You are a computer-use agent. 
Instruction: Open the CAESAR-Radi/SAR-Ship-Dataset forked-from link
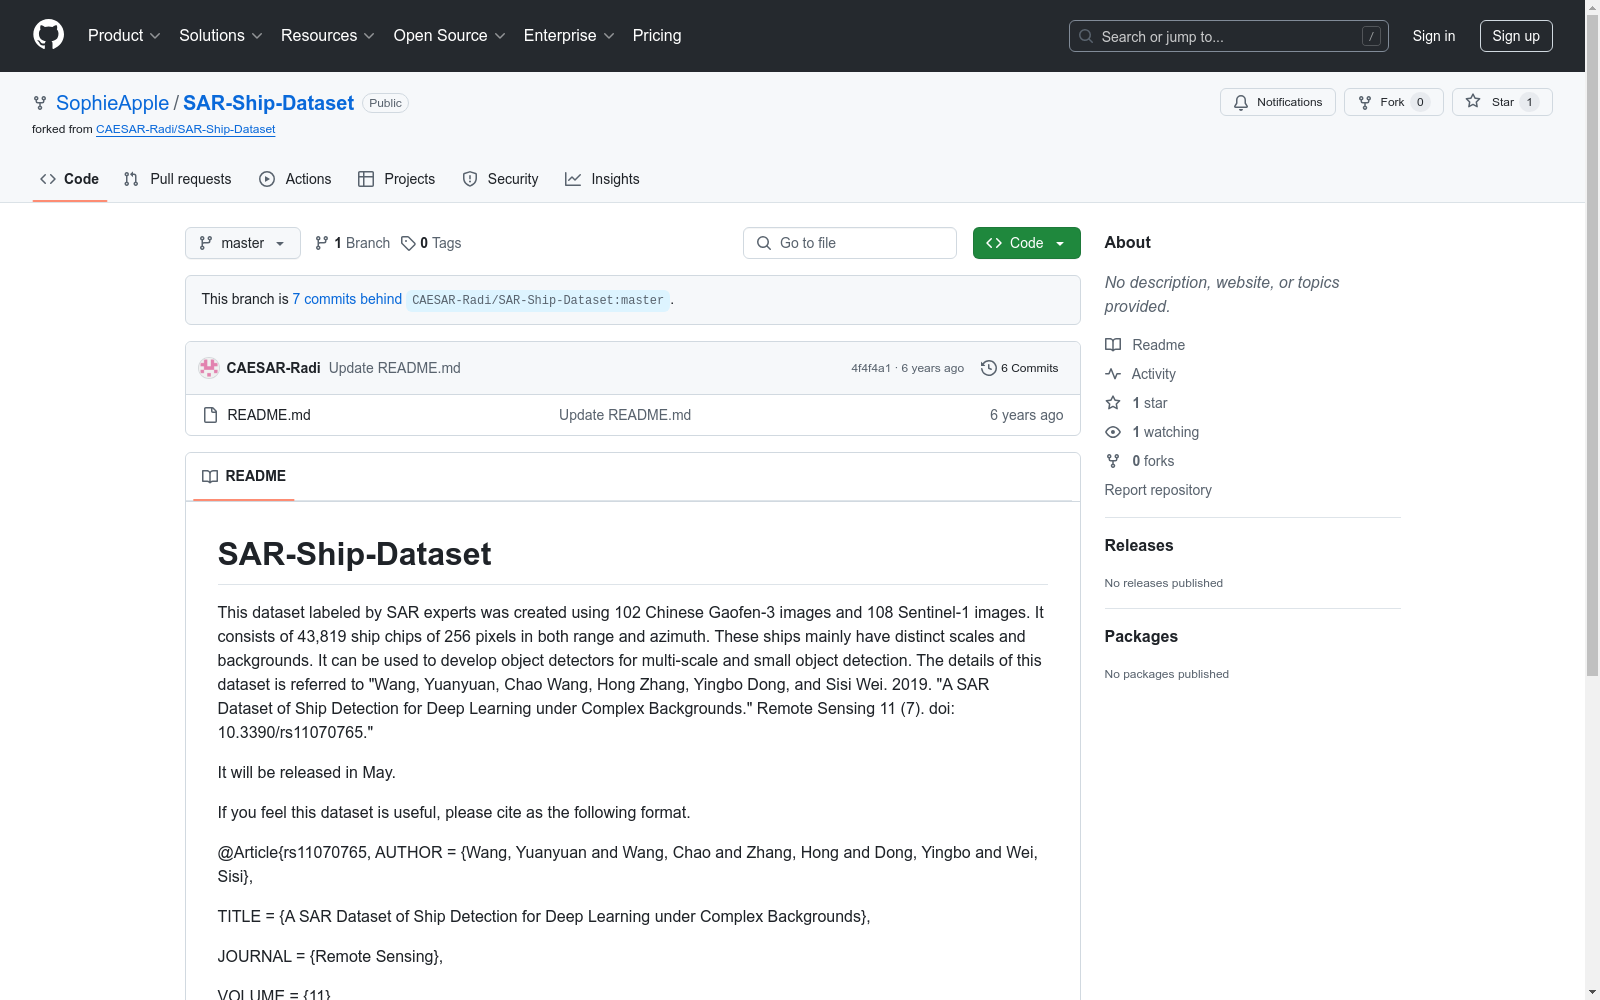(186, 129)
